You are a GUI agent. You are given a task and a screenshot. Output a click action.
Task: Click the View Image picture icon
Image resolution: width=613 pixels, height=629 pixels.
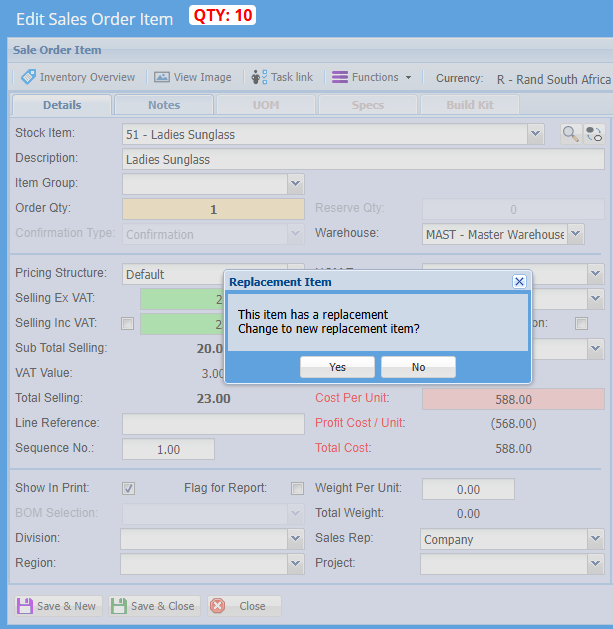(x=162, y=77)
